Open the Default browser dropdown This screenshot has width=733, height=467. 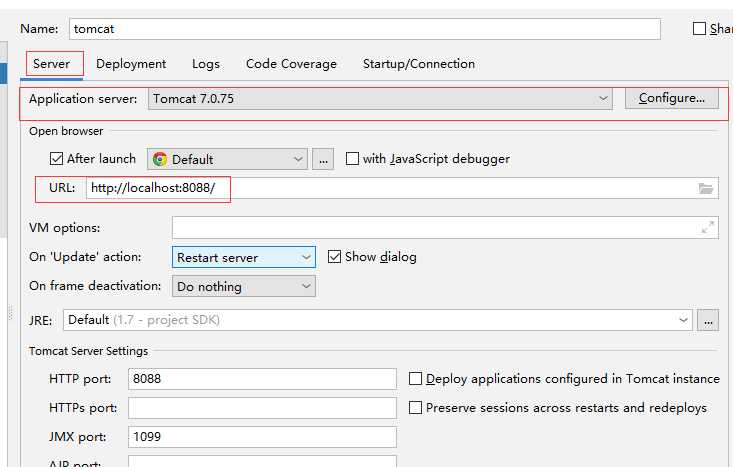point(227,159)
